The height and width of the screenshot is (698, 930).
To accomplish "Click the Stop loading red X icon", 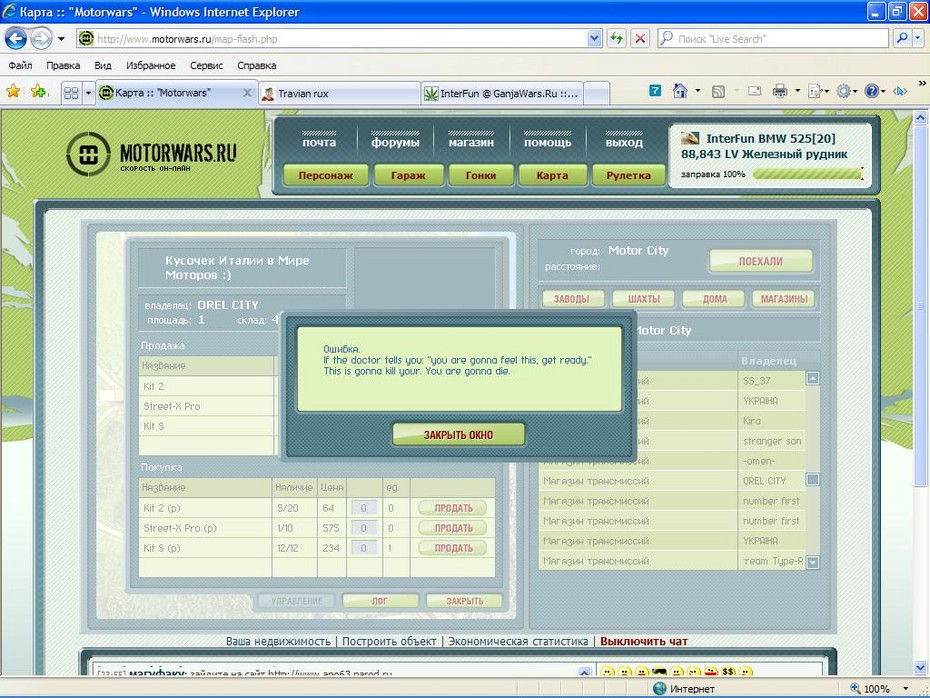I will pyautogui.click(x=640, y=39).
